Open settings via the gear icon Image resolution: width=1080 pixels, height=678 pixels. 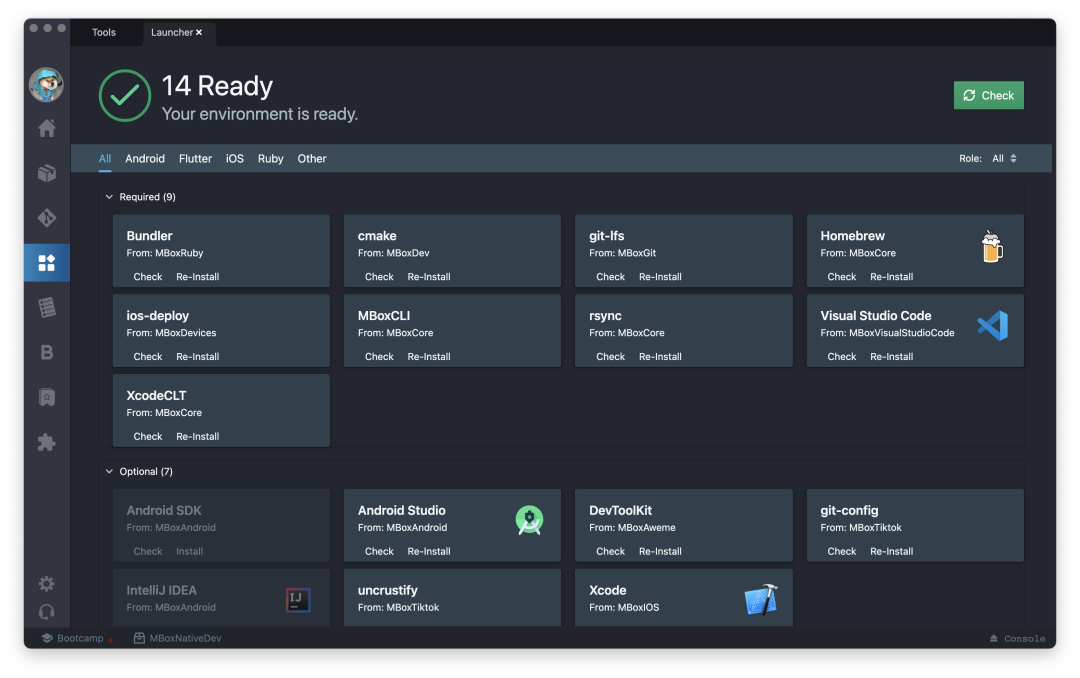pos(47,584)
